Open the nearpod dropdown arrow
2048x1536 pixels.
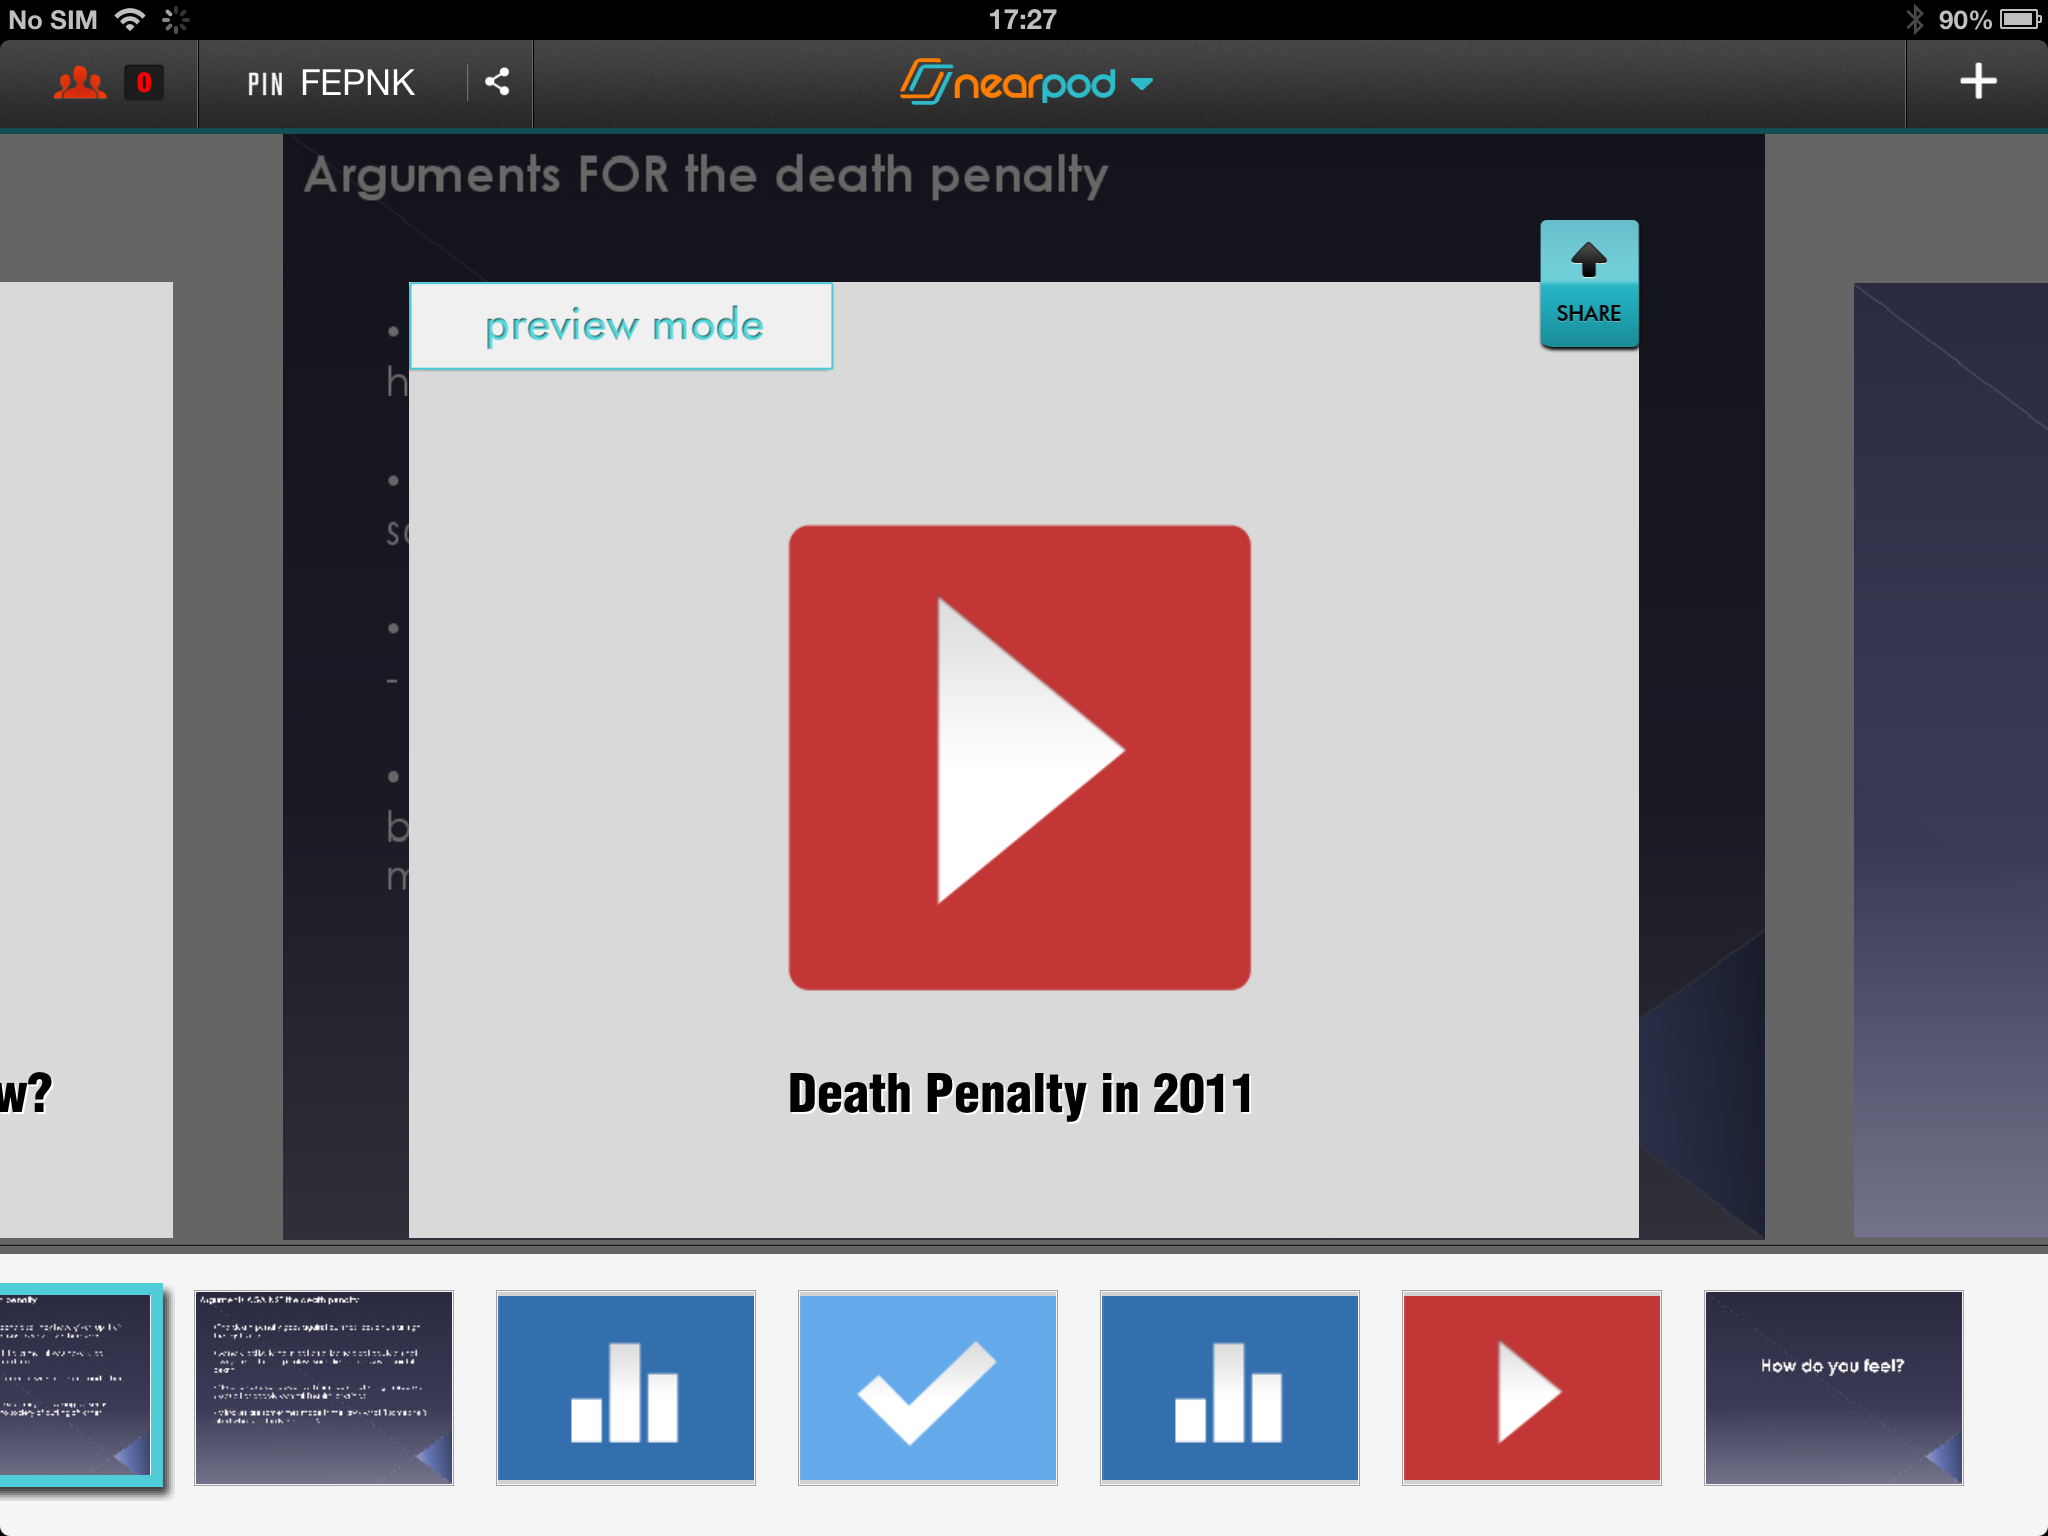[x=1142, y=84]
